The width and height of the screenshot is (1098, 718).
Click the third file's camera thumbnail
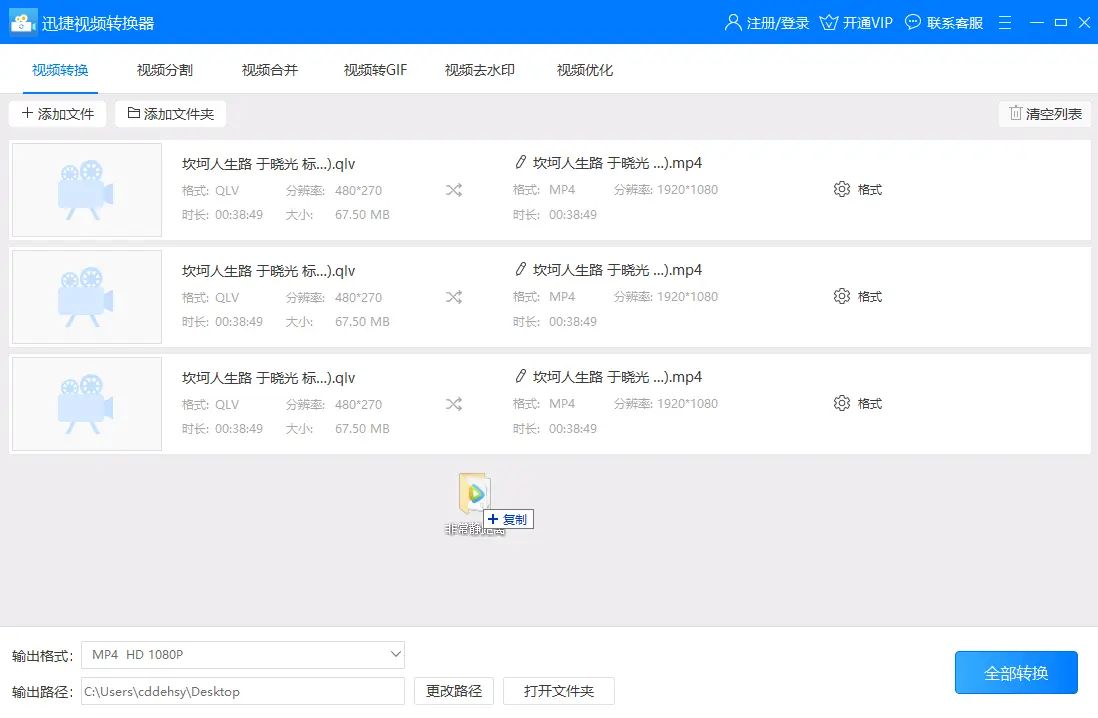(87, 404)
